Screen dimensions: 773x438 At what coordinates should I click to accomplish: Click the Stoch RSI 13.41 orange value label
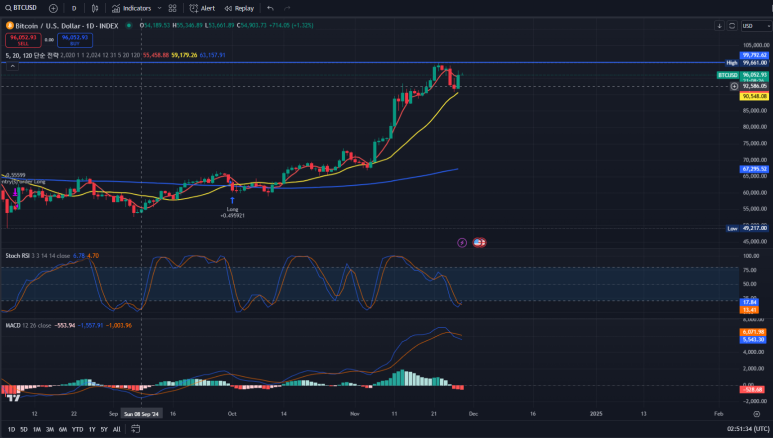point(749,310)
